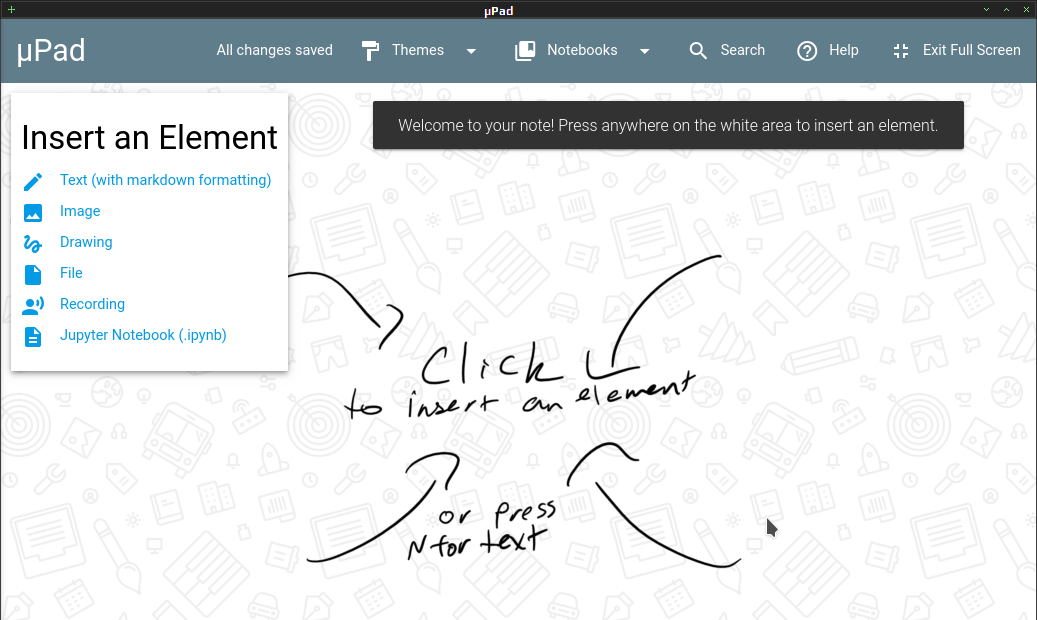This screenshot has width=1037, height=620.
Task: Click the Exit Full Screen icon
Action: pos(901,51)
